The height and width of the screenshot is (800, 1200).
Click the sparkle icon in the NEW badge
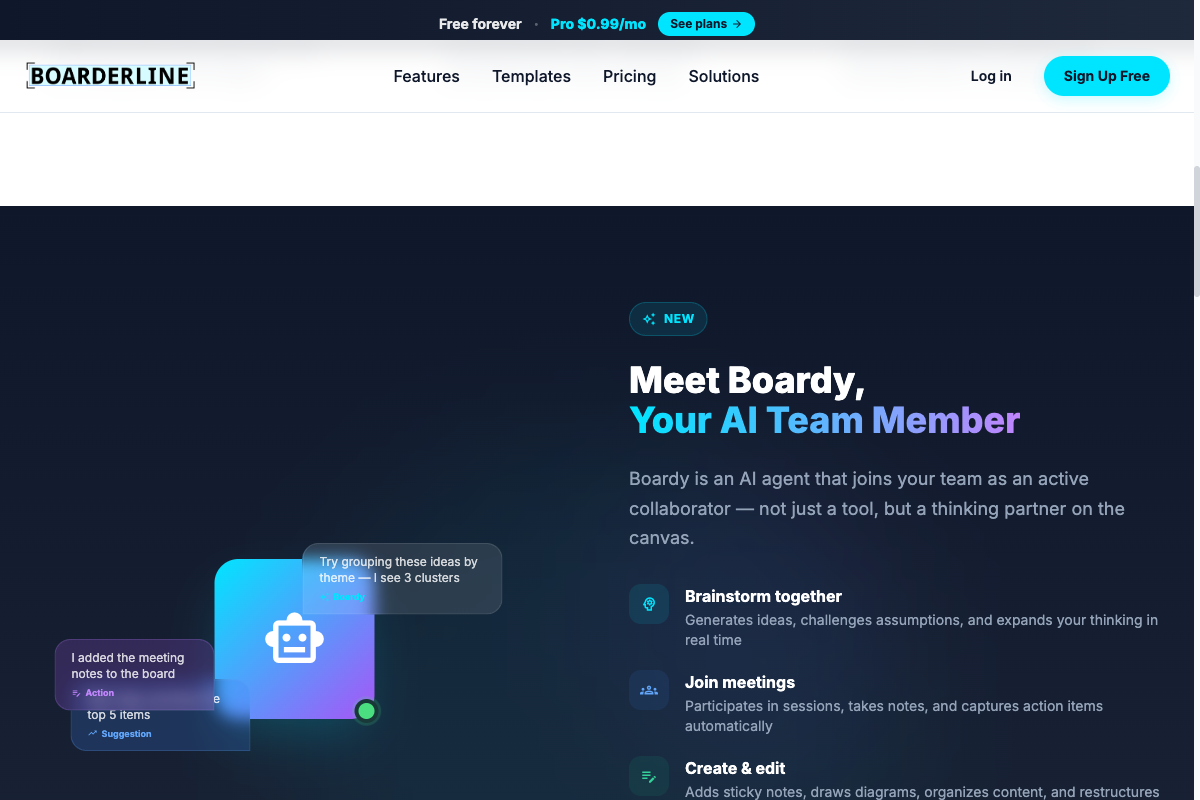click(647, 318)
